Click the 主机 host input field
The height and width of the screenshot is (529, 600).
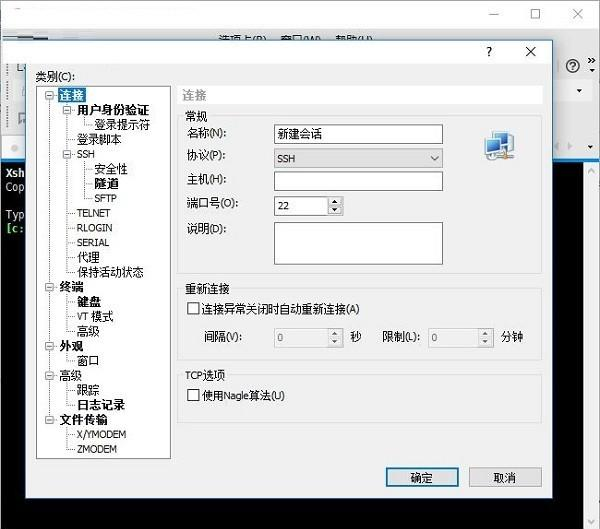pos(358,181)
